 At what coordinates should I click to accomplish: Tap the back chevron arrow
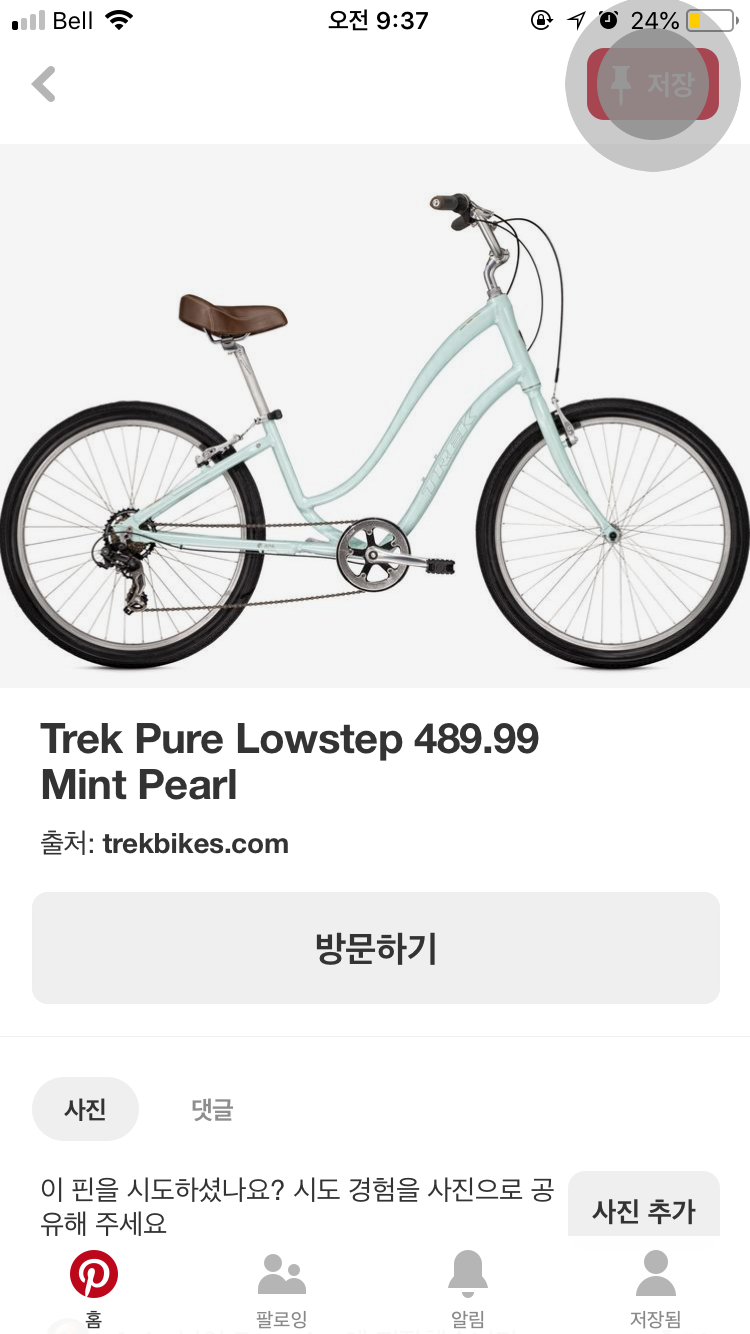coord(44,84)
